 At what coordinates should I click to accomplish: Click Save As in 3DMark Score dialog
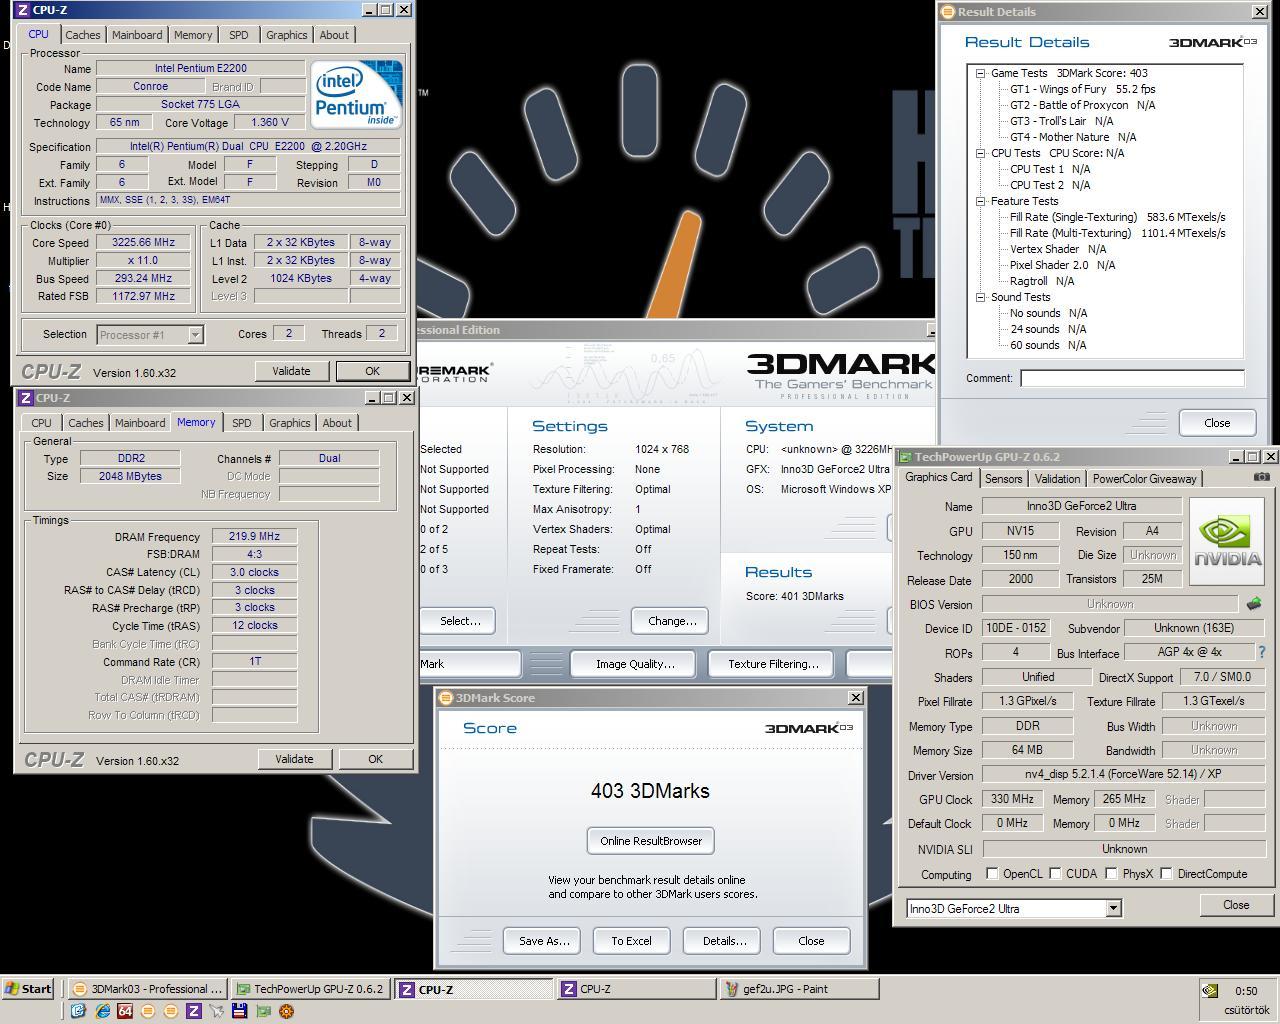pos(543,941)
